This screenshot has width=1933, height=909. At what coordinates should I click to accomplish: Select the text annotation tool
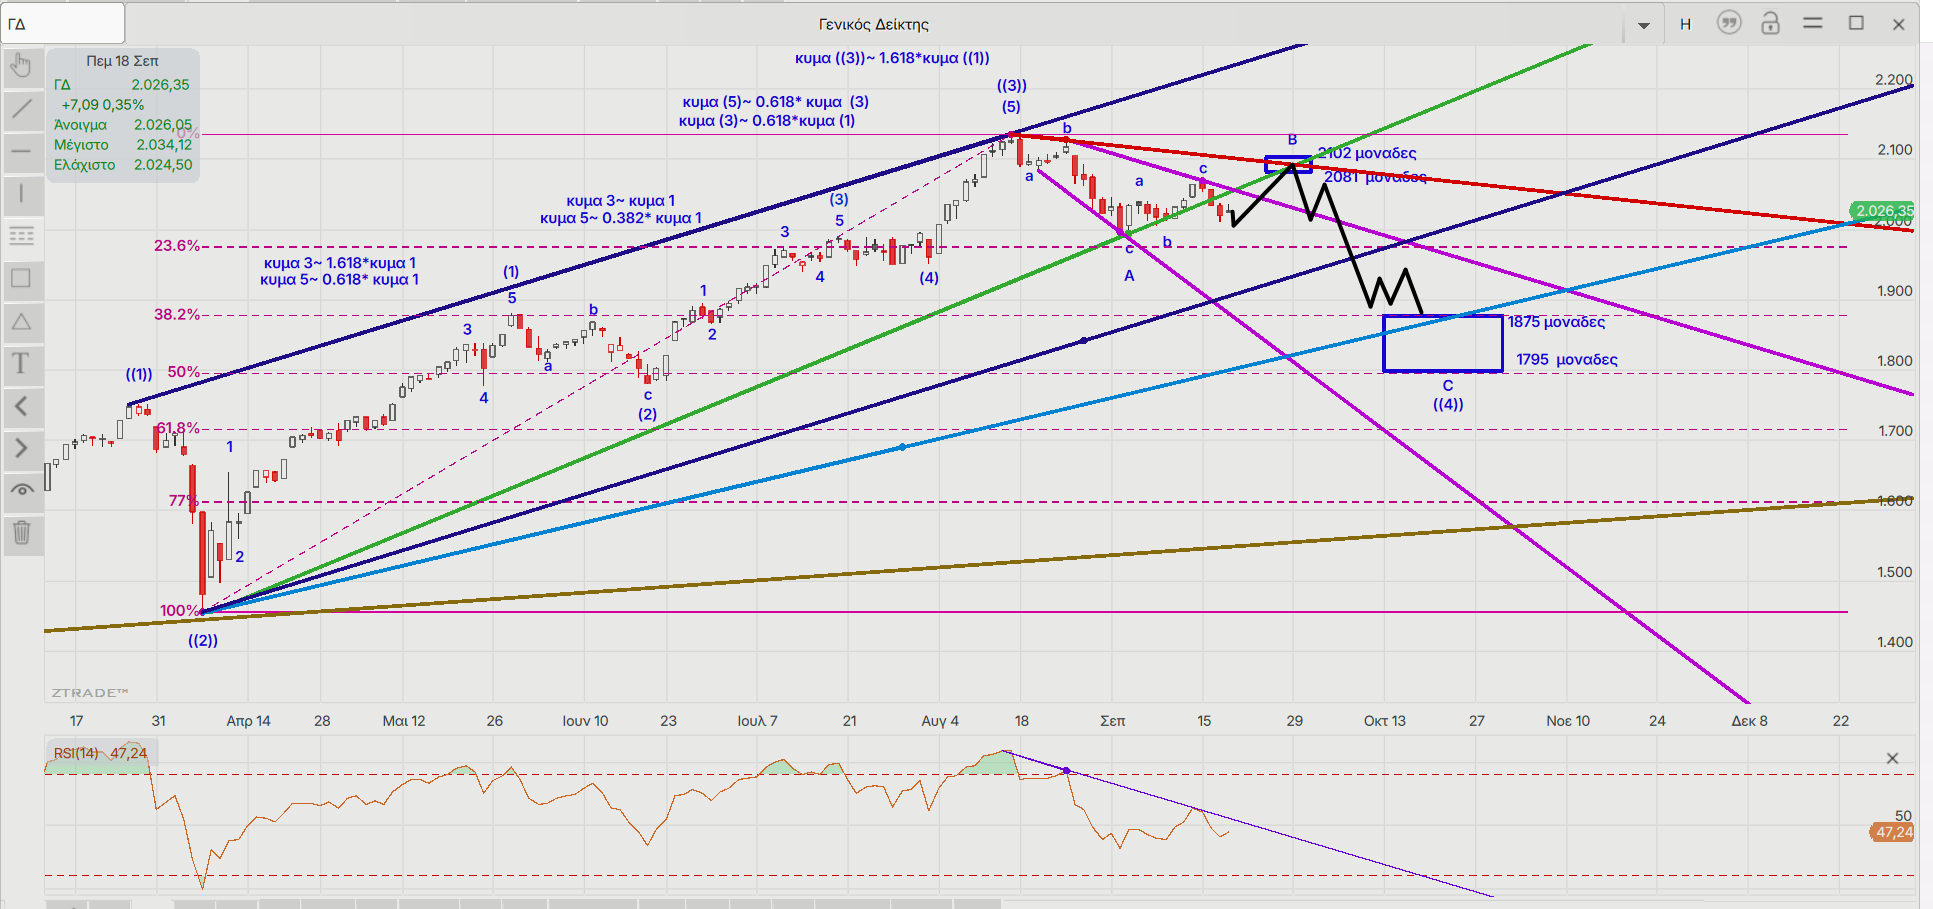tap(21, 363)
